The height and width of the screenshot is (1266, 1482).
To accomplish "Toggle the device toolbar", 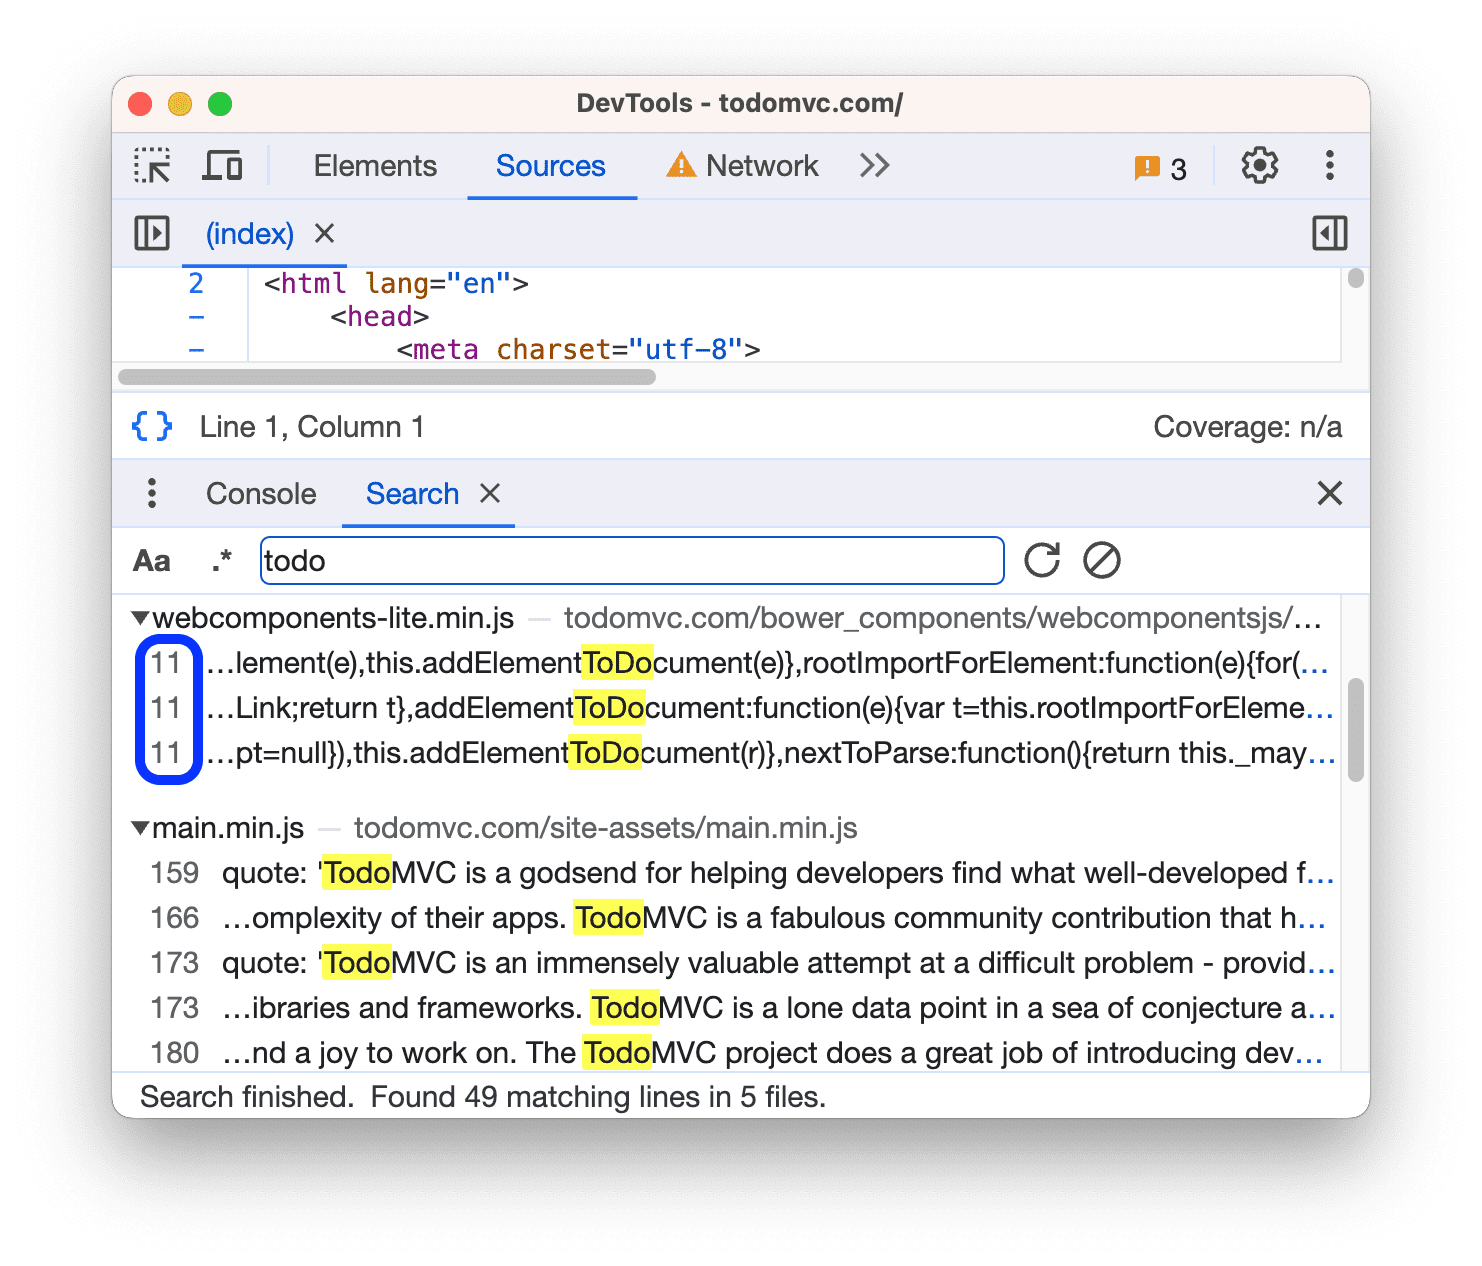I will tap(222, 165).
